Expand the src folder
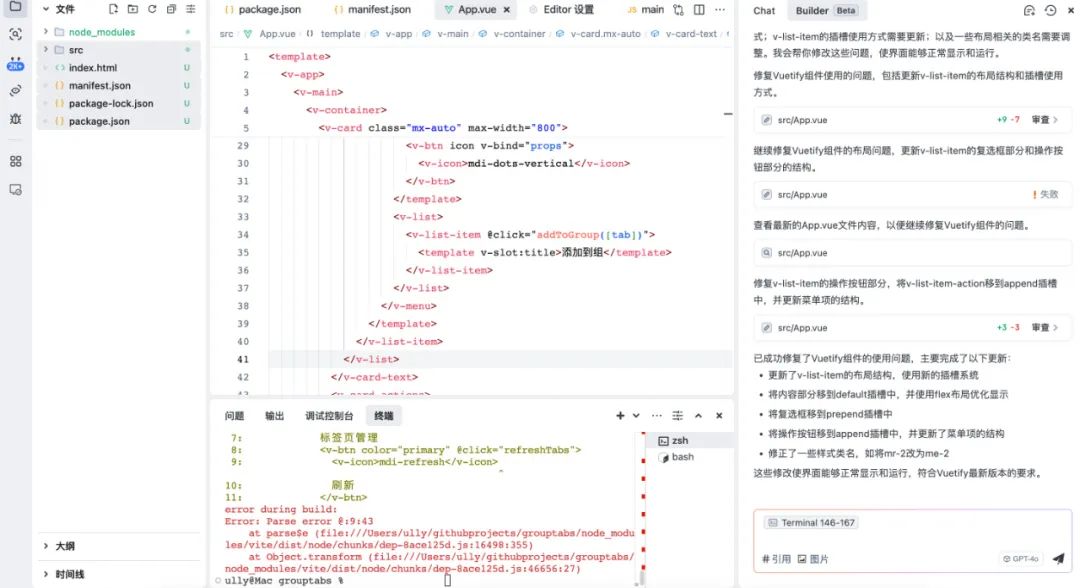This screenshot has height=588, width=1080. 45,50
